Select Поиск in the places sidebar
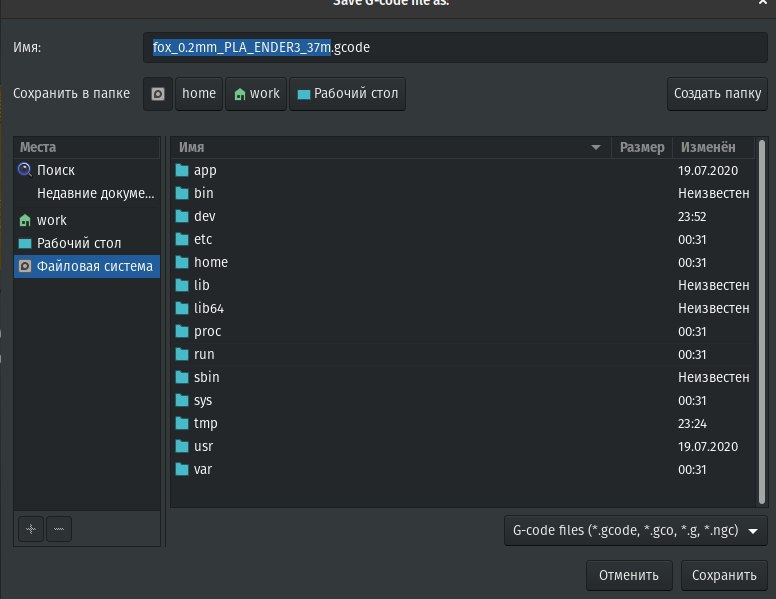 [x=87, y=170]
